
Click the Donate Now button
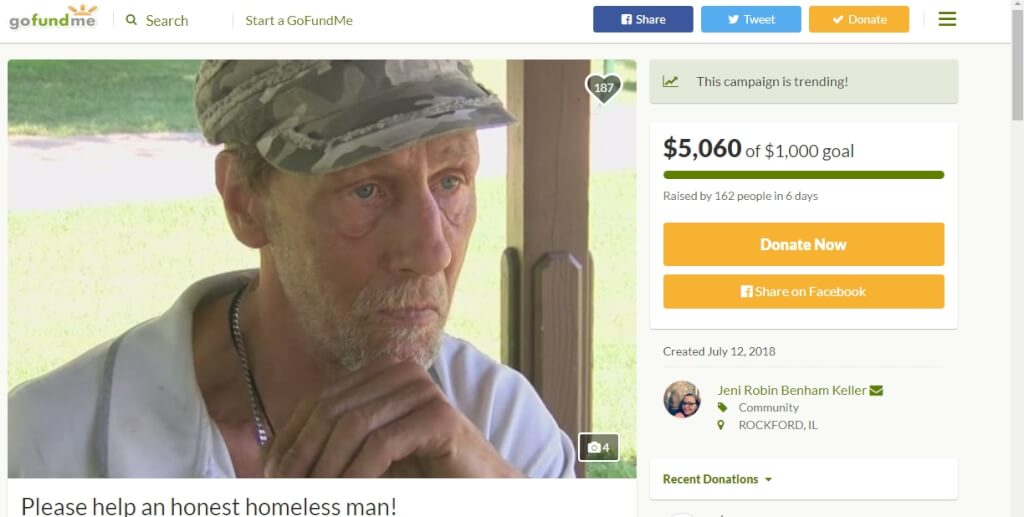803,244
